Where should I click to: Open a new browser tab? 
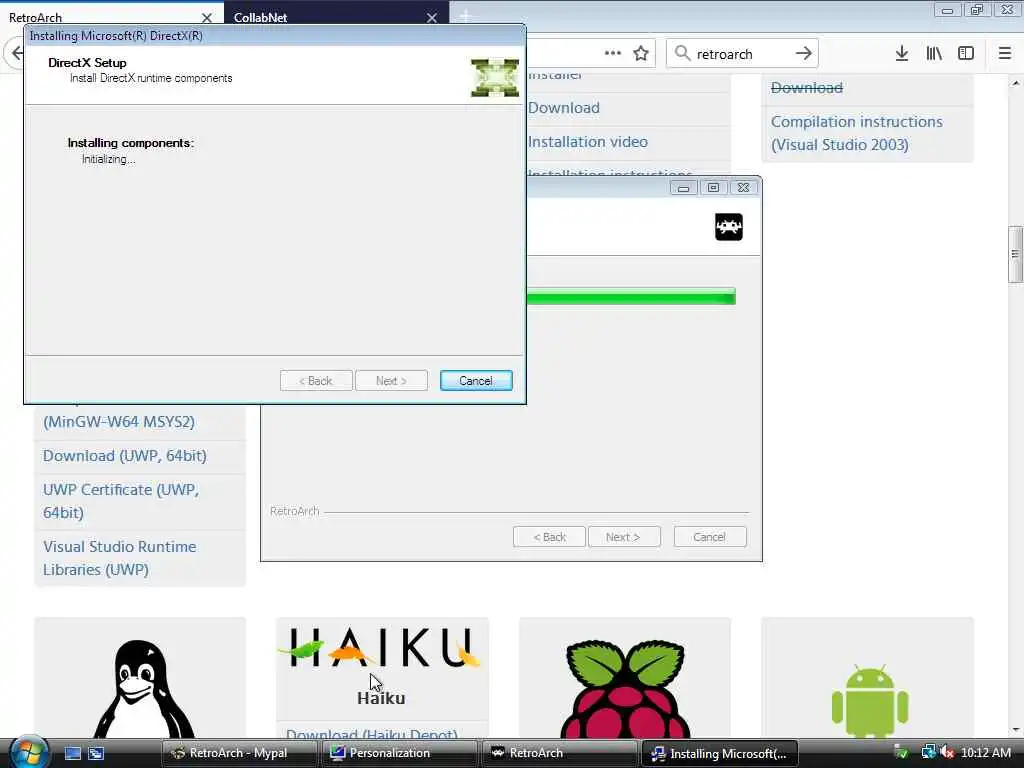tap(465, 16)
